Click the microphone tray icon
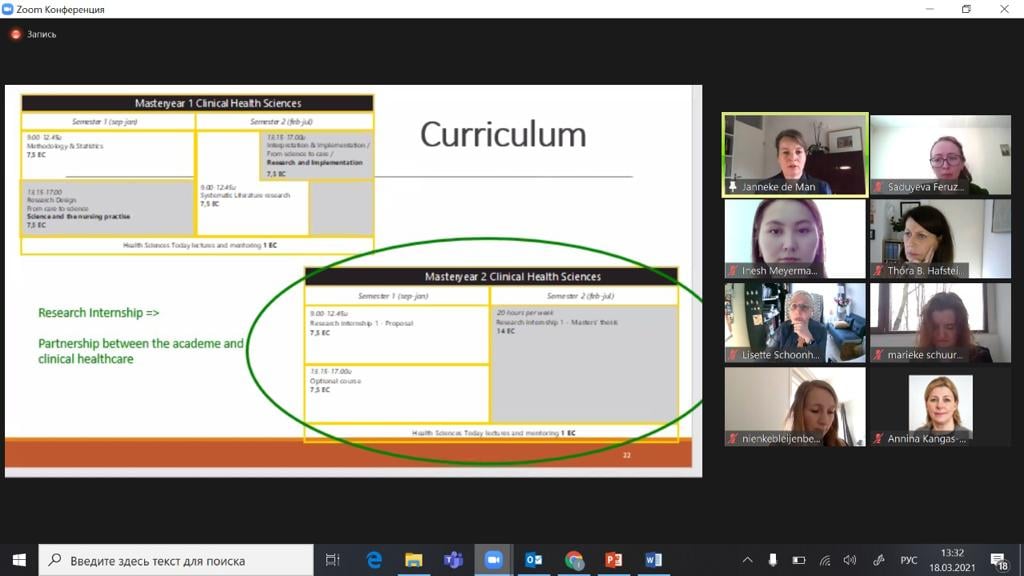The height and width of the screenshot is (576, 1024). pos(773,560)
